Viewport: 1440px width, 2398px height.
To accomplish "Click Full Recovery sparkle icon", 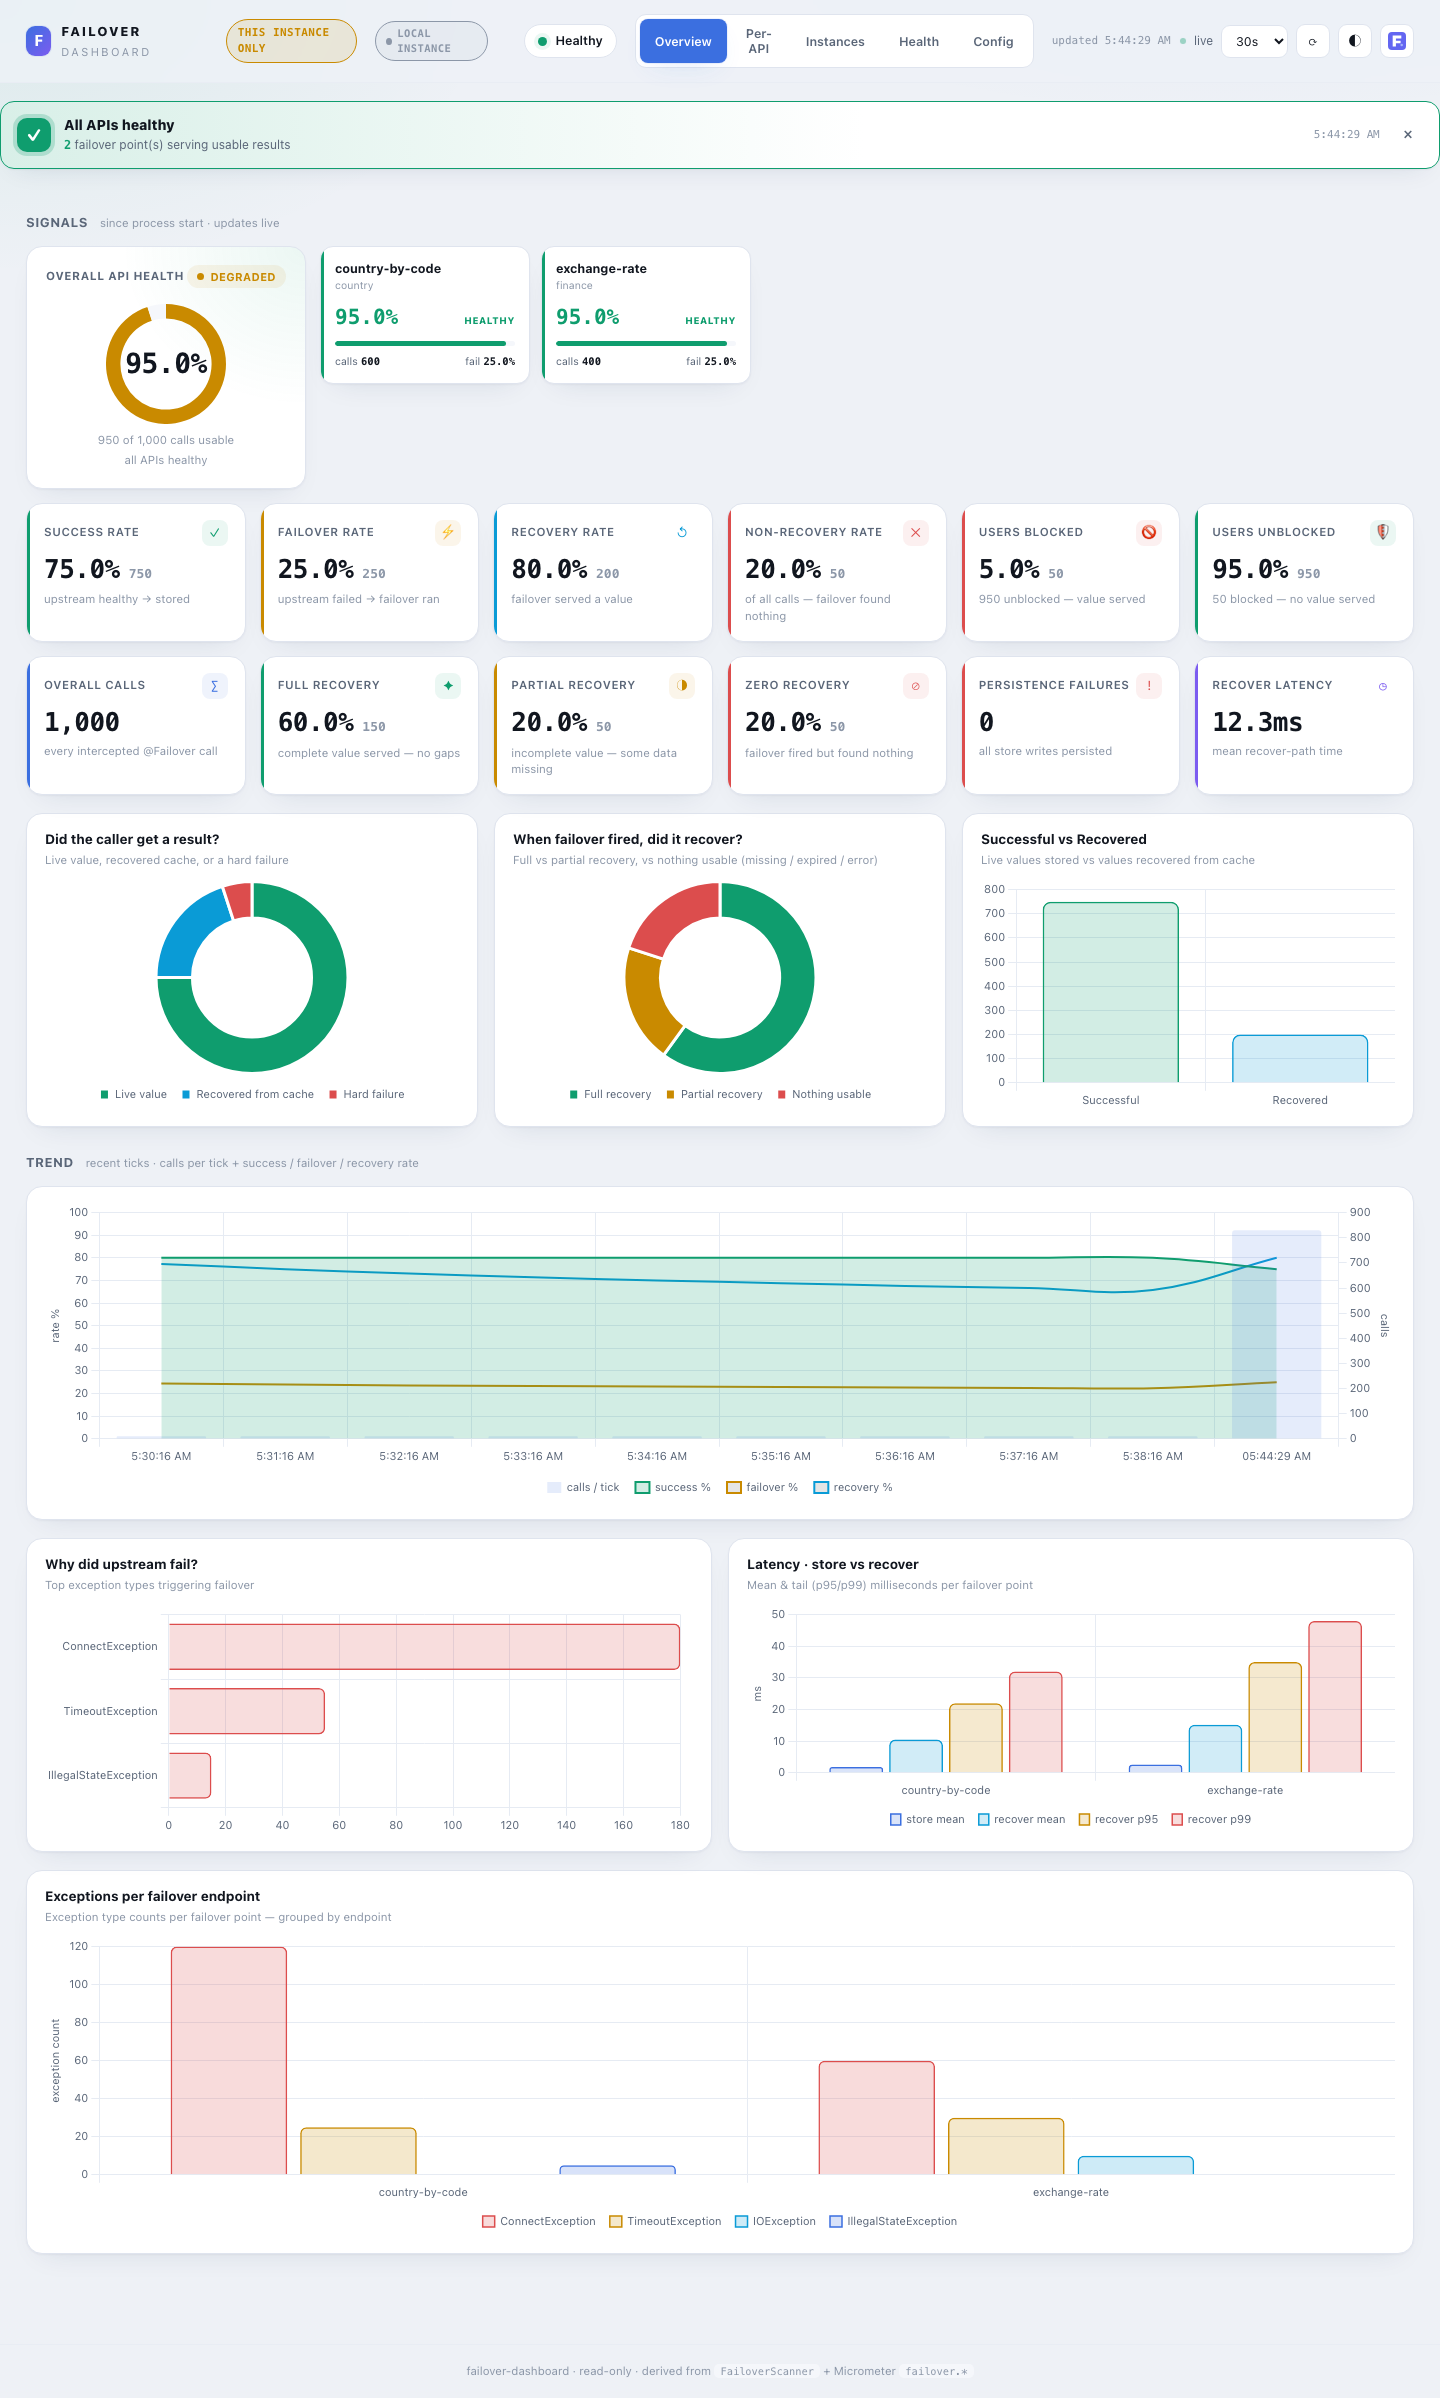I will pos(448,686).
